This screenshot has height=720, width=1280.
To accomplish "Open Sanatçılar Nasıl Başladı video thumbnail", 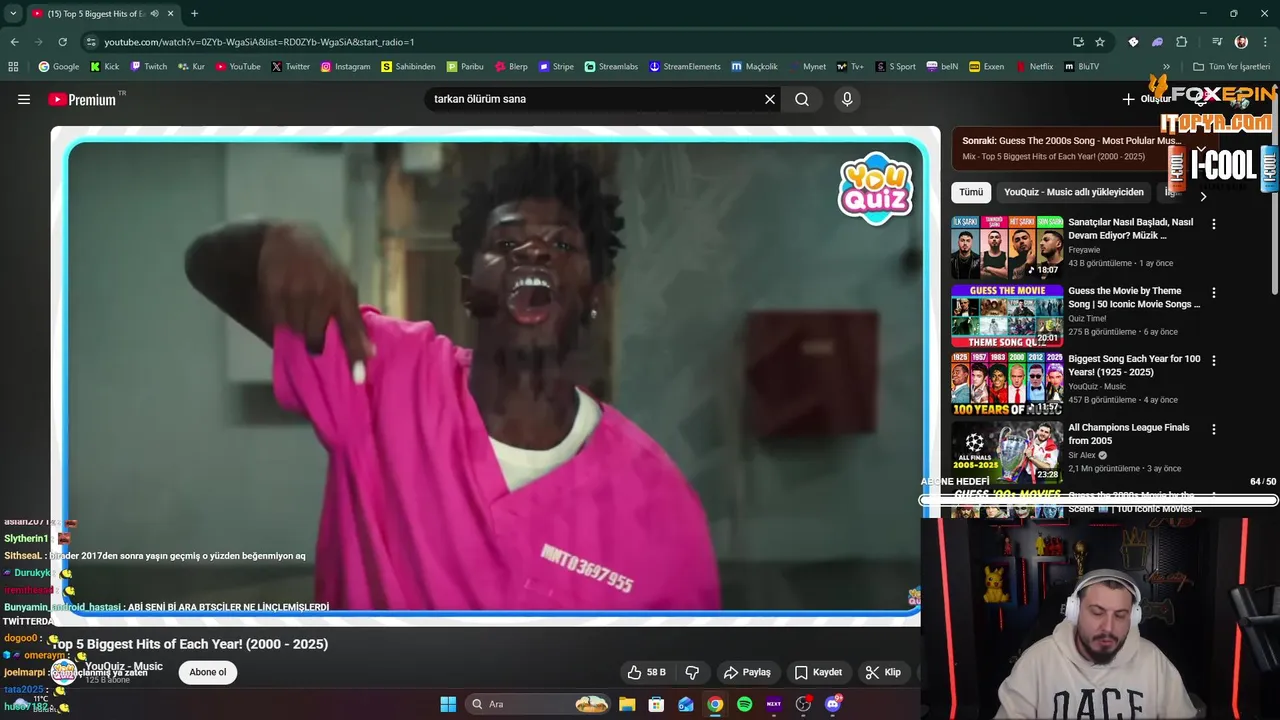I will [x=1007, y=247].
